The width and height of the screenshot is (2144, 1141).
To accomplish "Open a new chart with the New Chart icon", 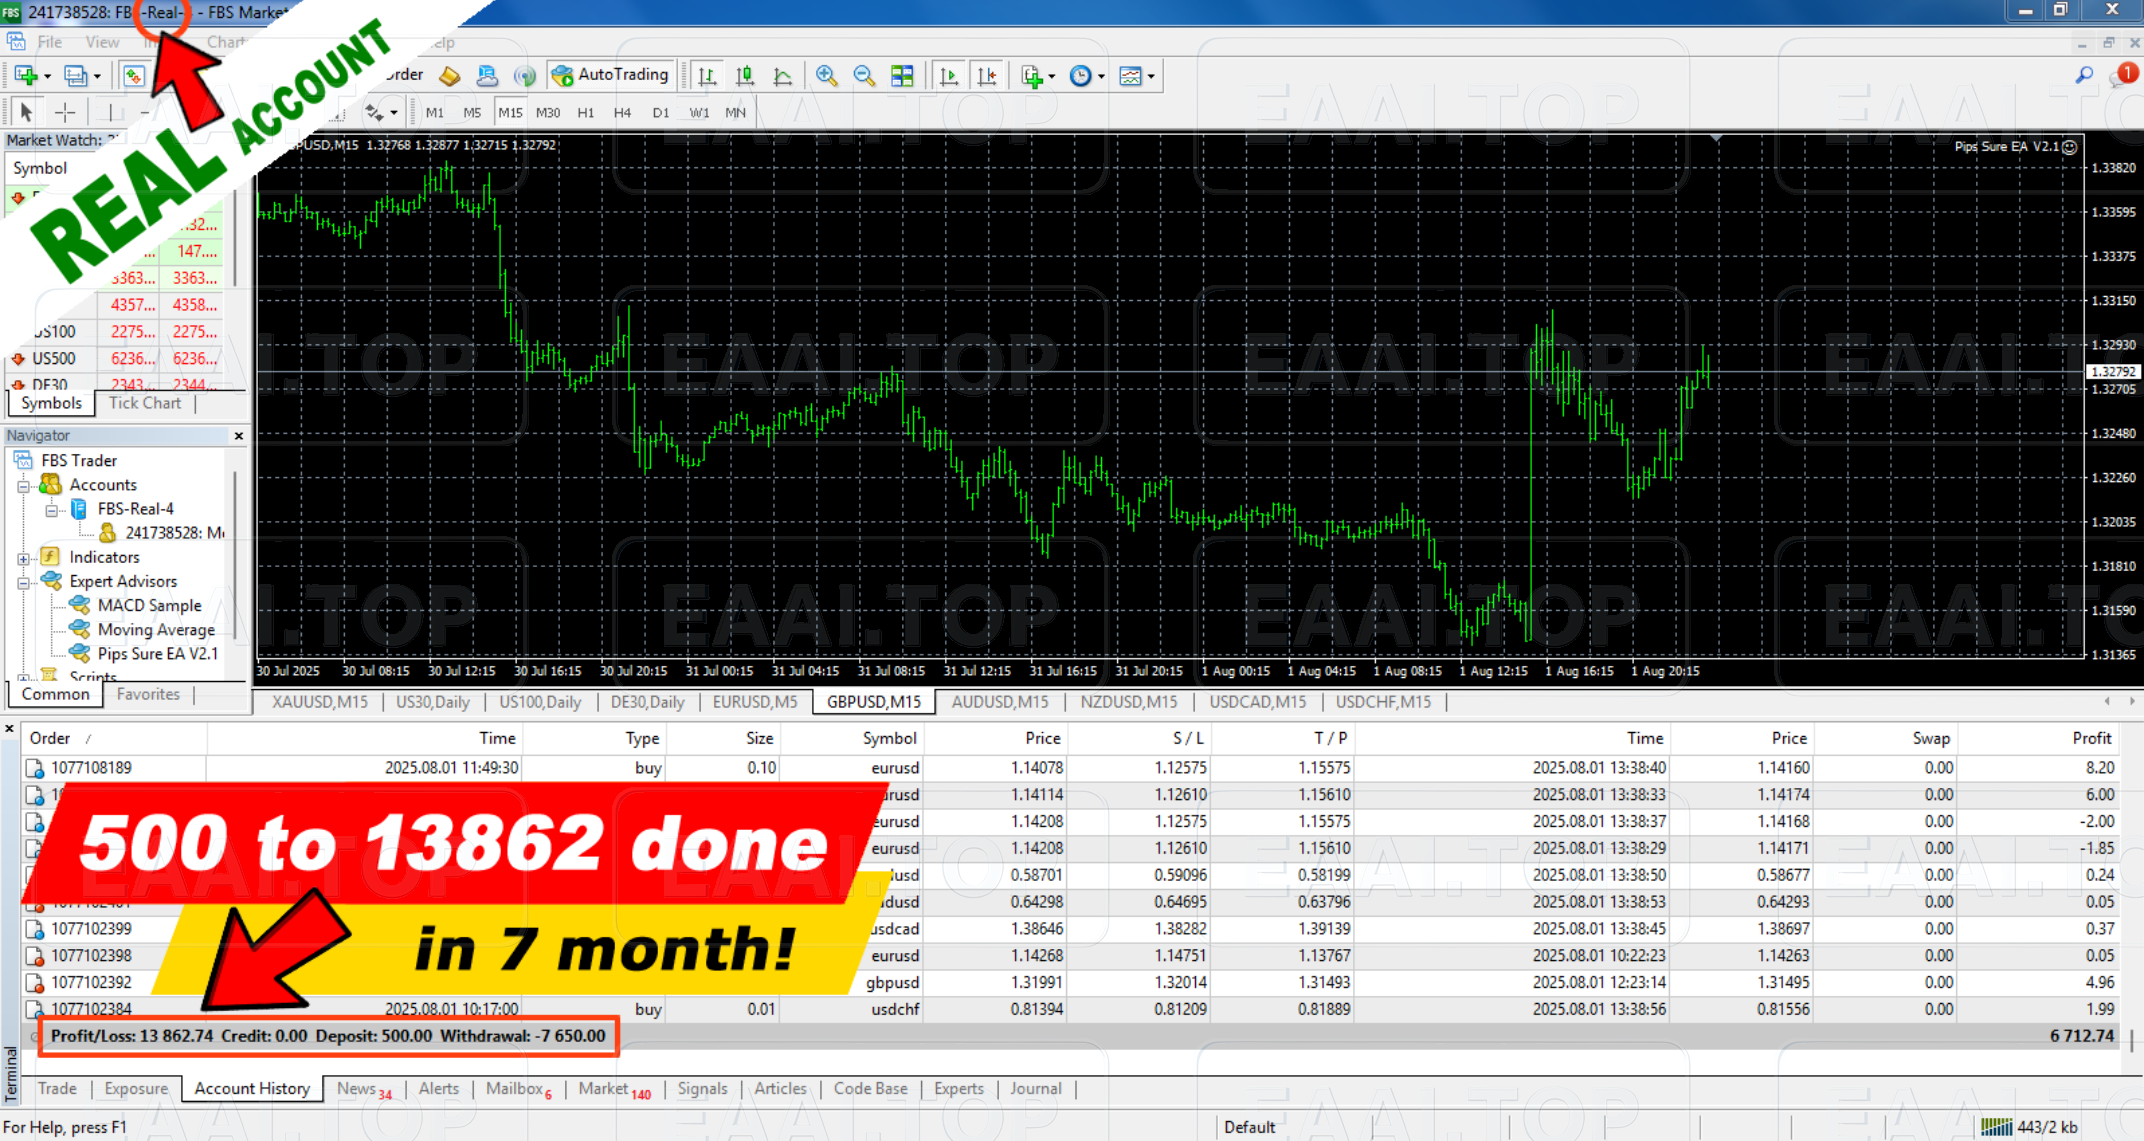I will 24,75.
